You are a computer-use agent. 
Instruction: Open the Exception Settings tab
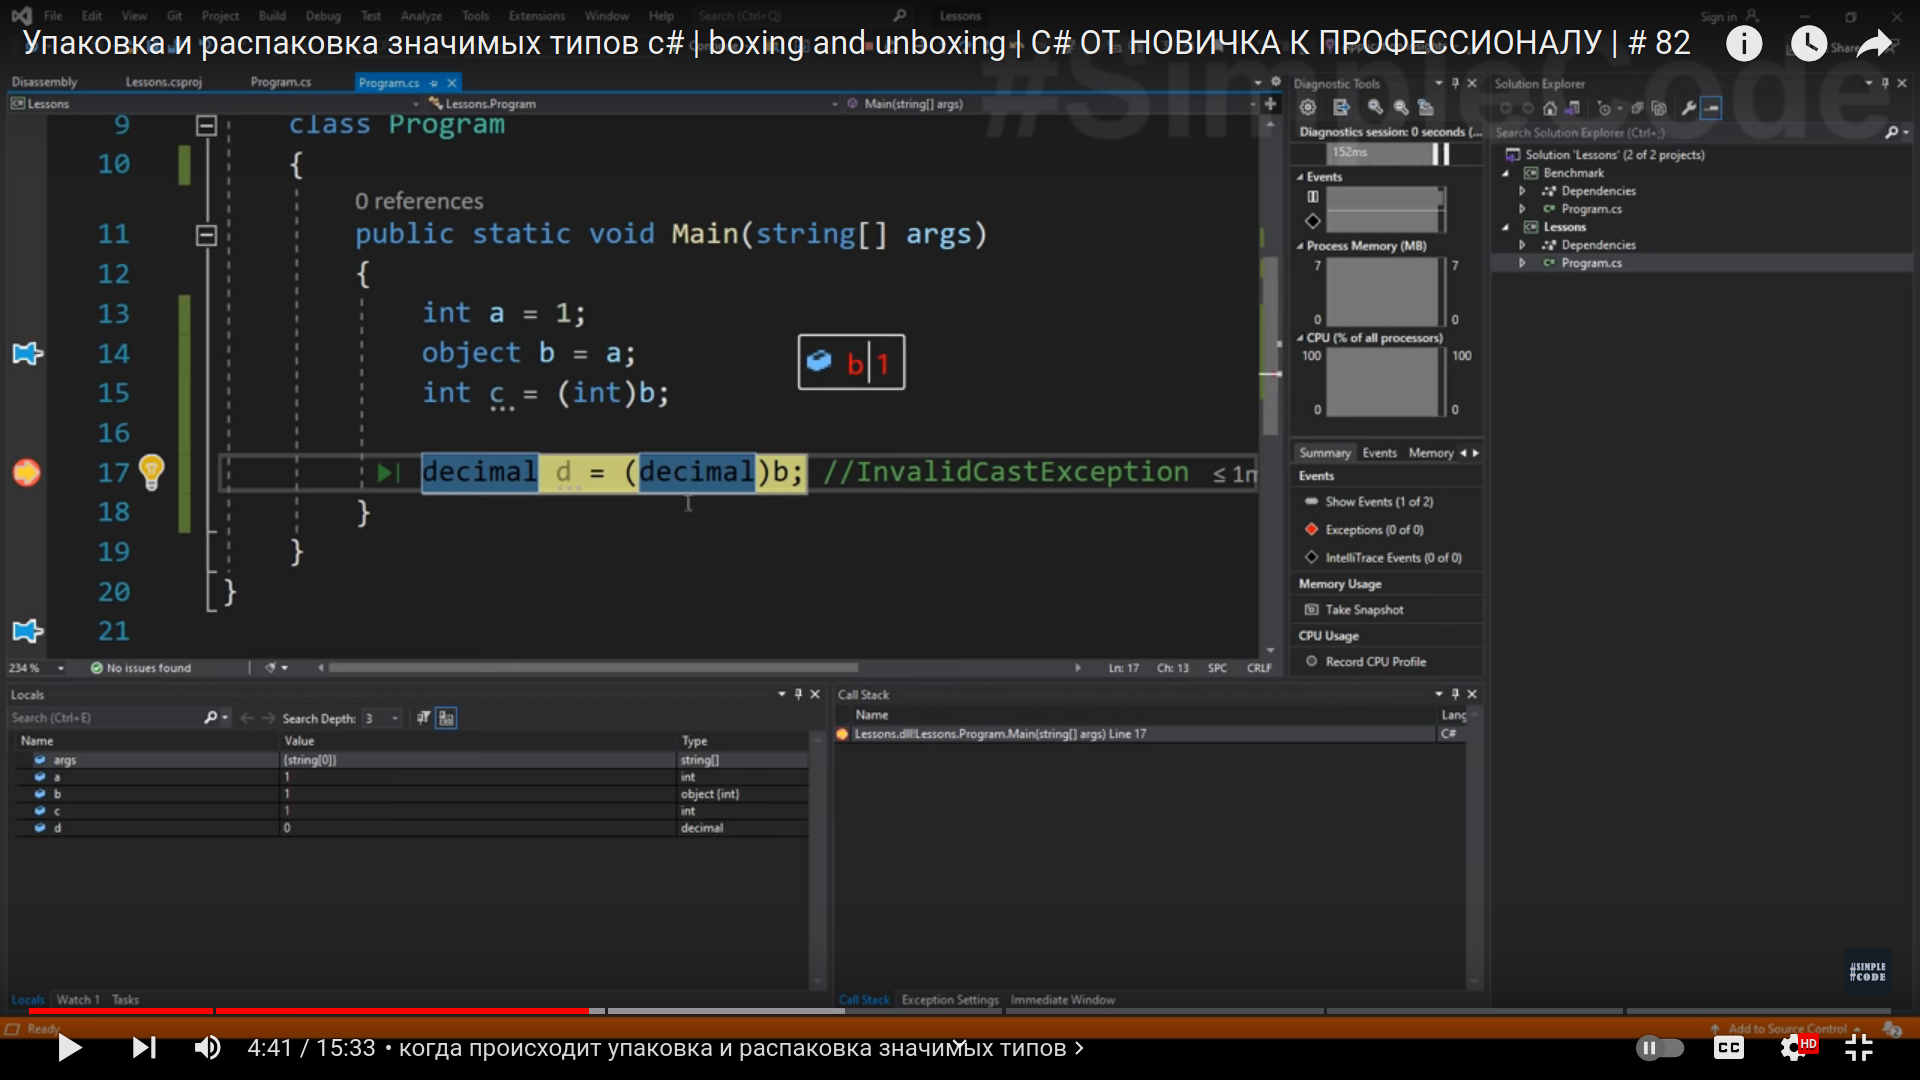click(949, 1000)
